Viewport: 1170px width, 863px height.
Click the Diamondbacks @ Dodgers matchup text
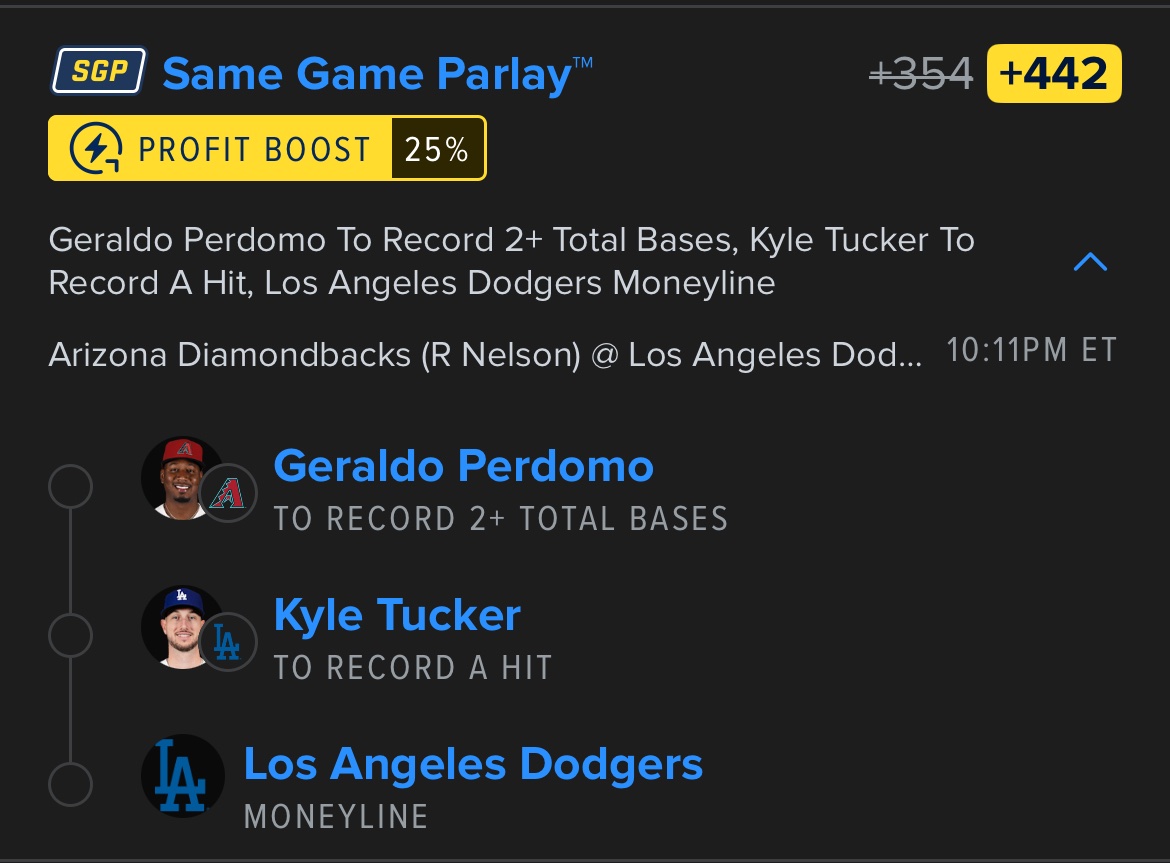485,355
